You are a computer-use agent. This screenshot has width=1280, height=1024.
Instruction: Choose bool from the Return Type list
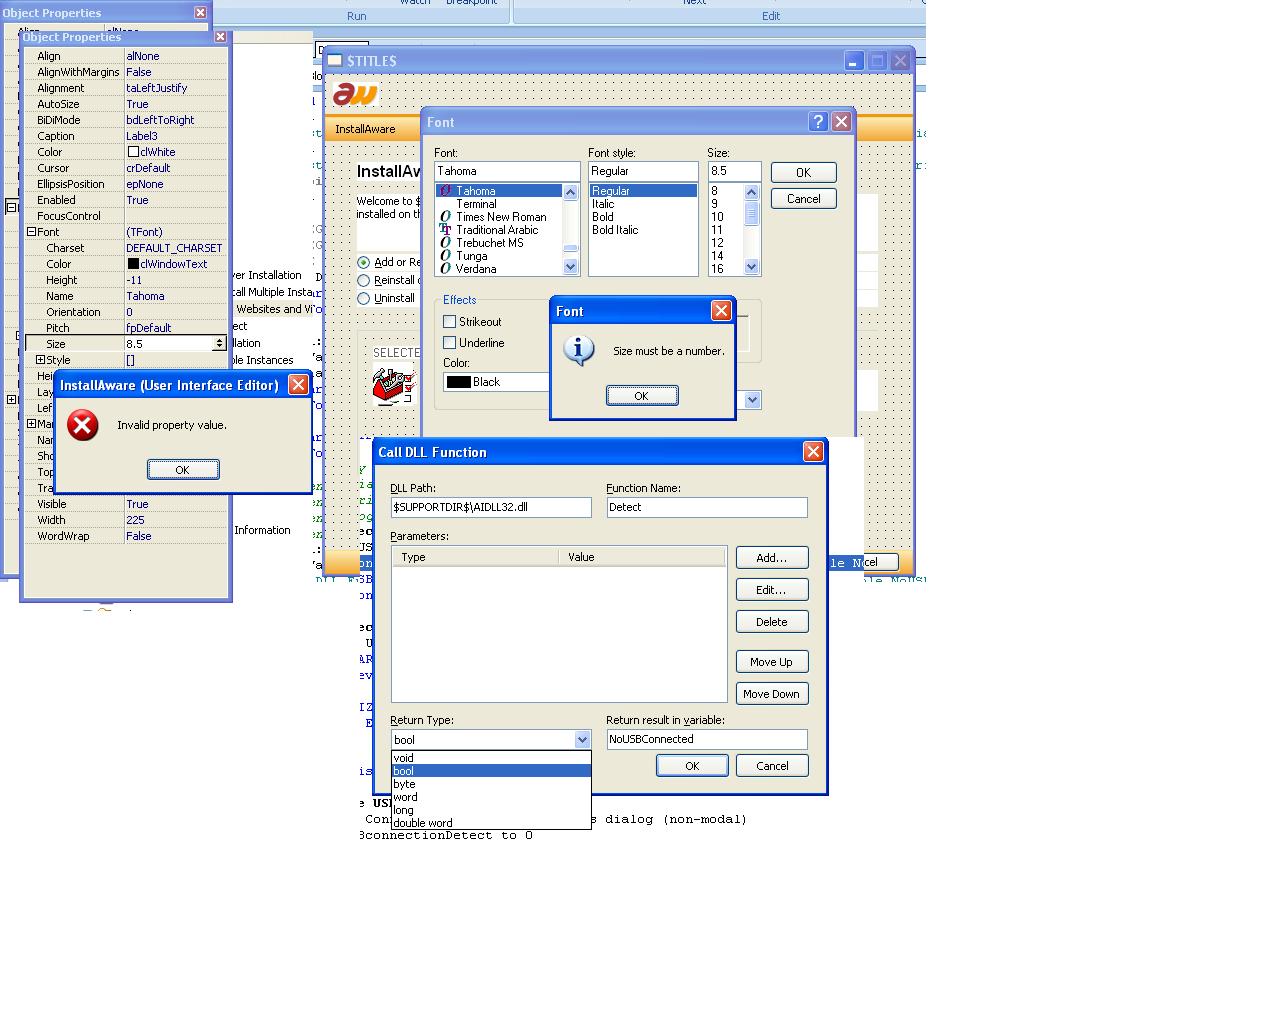click(x=491, y=771)
